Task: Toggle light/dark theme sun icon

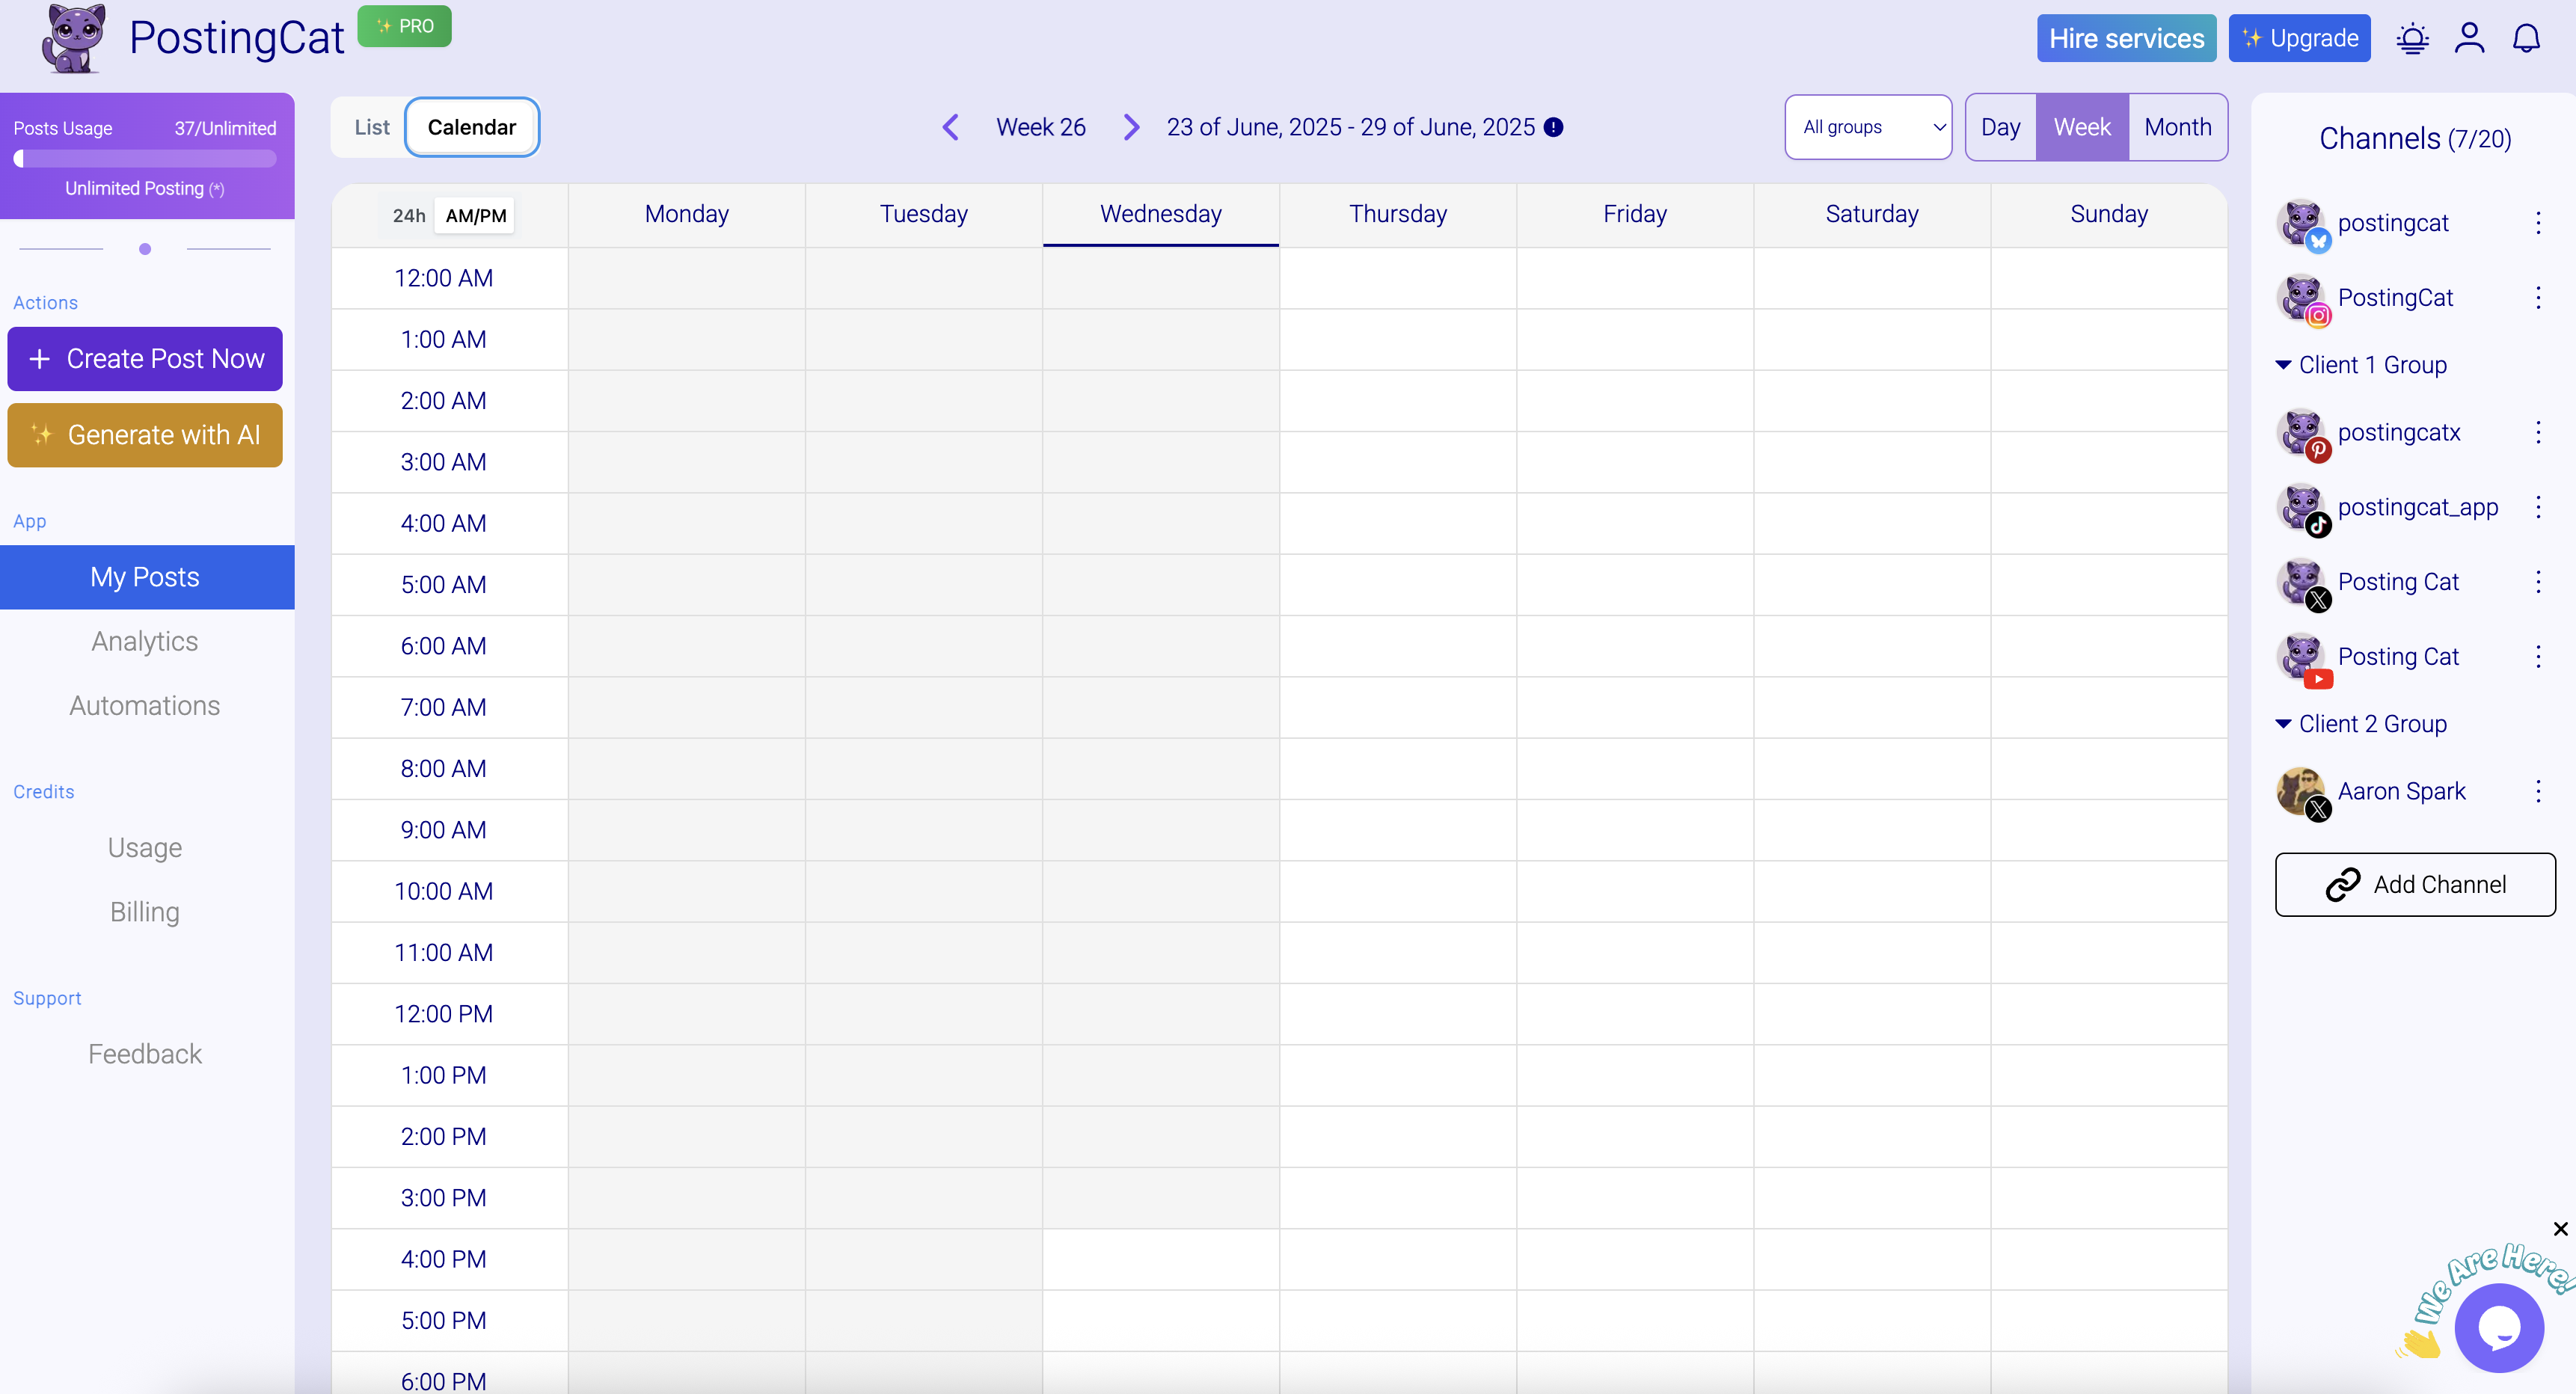Action: pos(2412,39)
